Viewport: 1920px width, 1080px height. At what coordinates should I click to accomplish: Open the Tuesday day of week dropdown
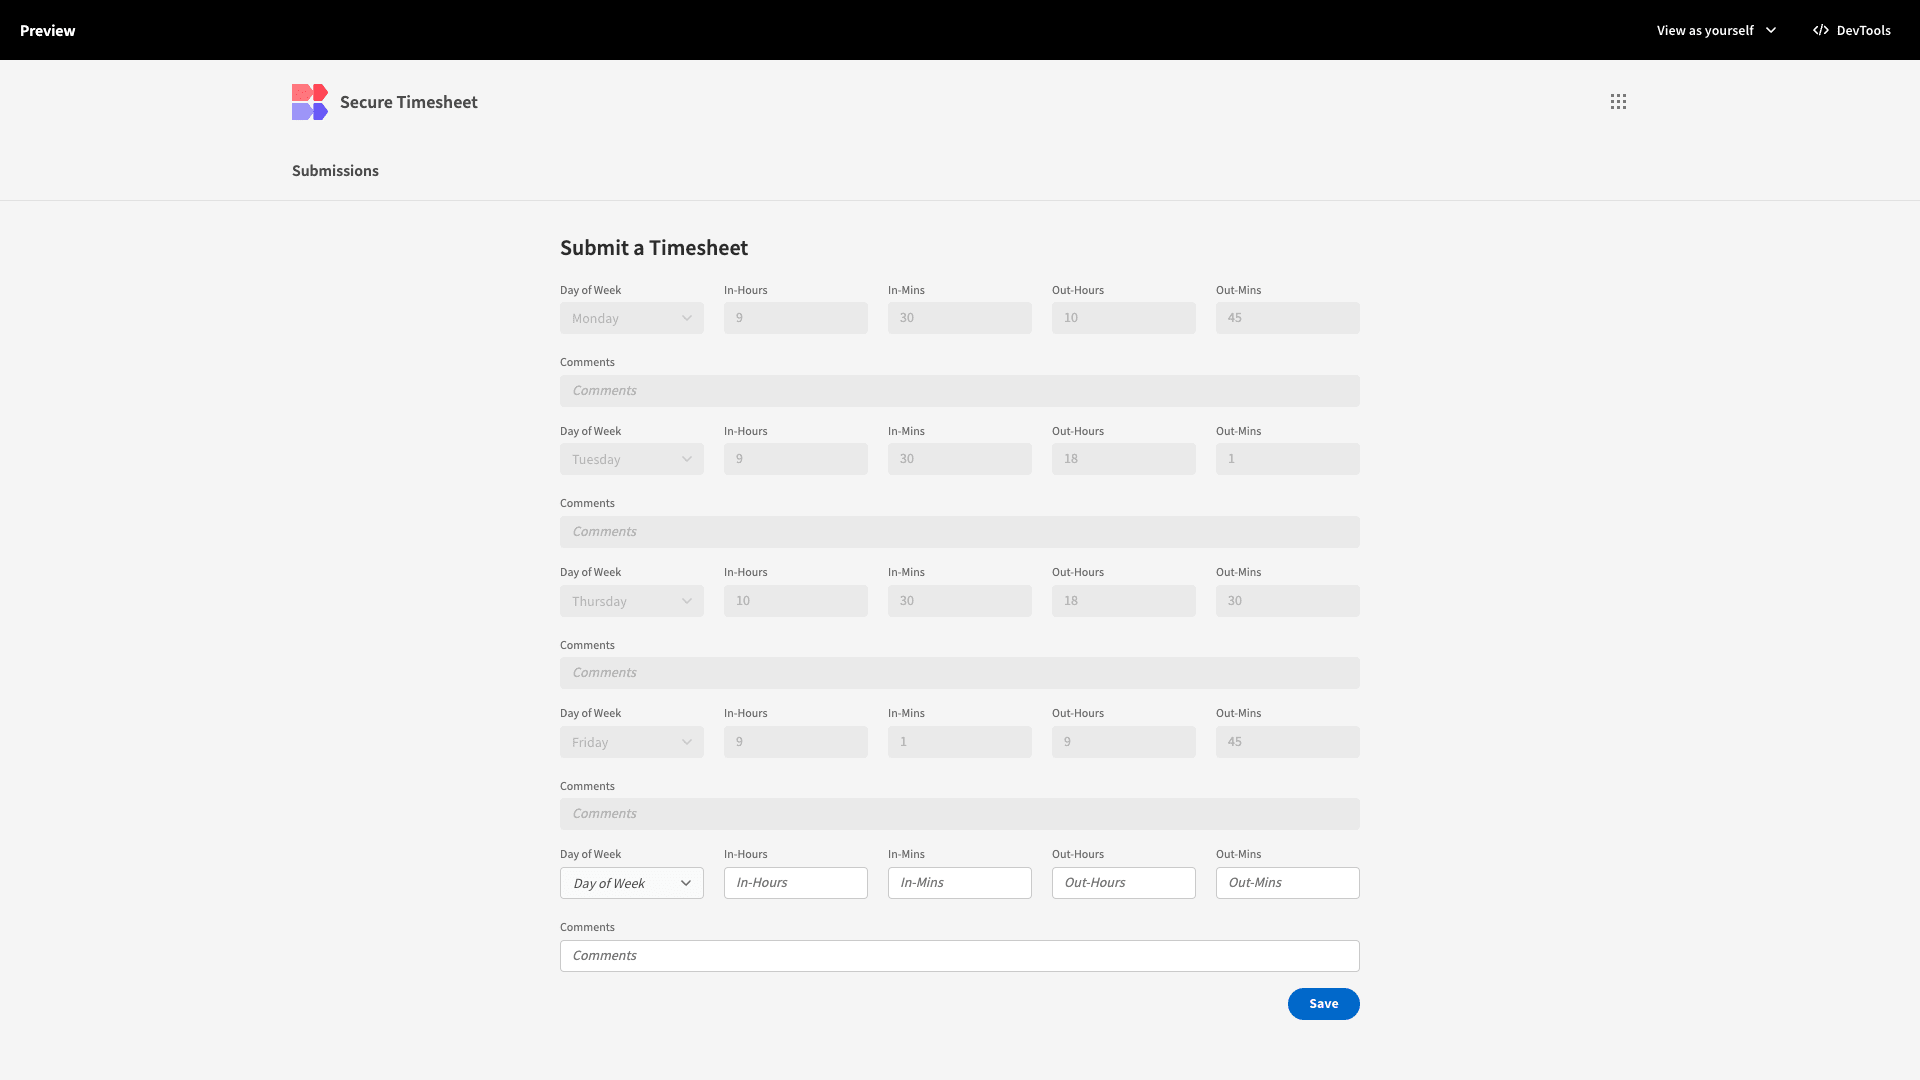click(x=632, y=459)
